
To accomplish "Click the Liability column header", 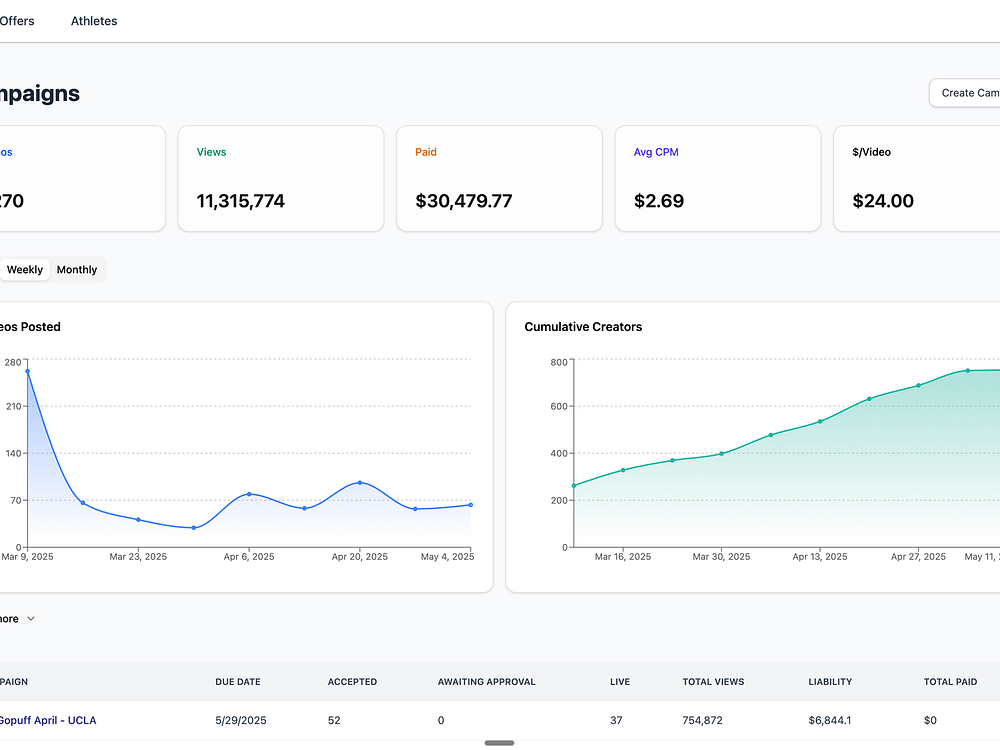I will click(x=830, y=682).
